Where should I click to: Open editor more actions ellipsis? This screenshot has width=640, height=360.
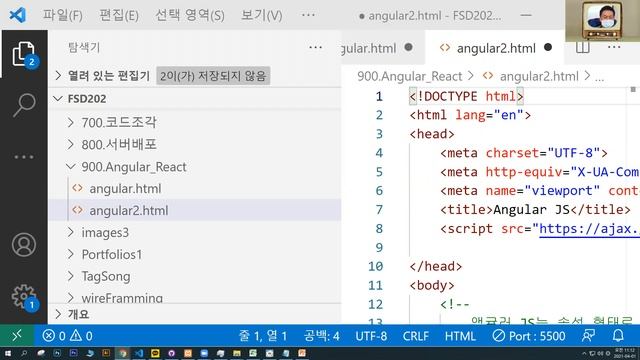[614, 47]
